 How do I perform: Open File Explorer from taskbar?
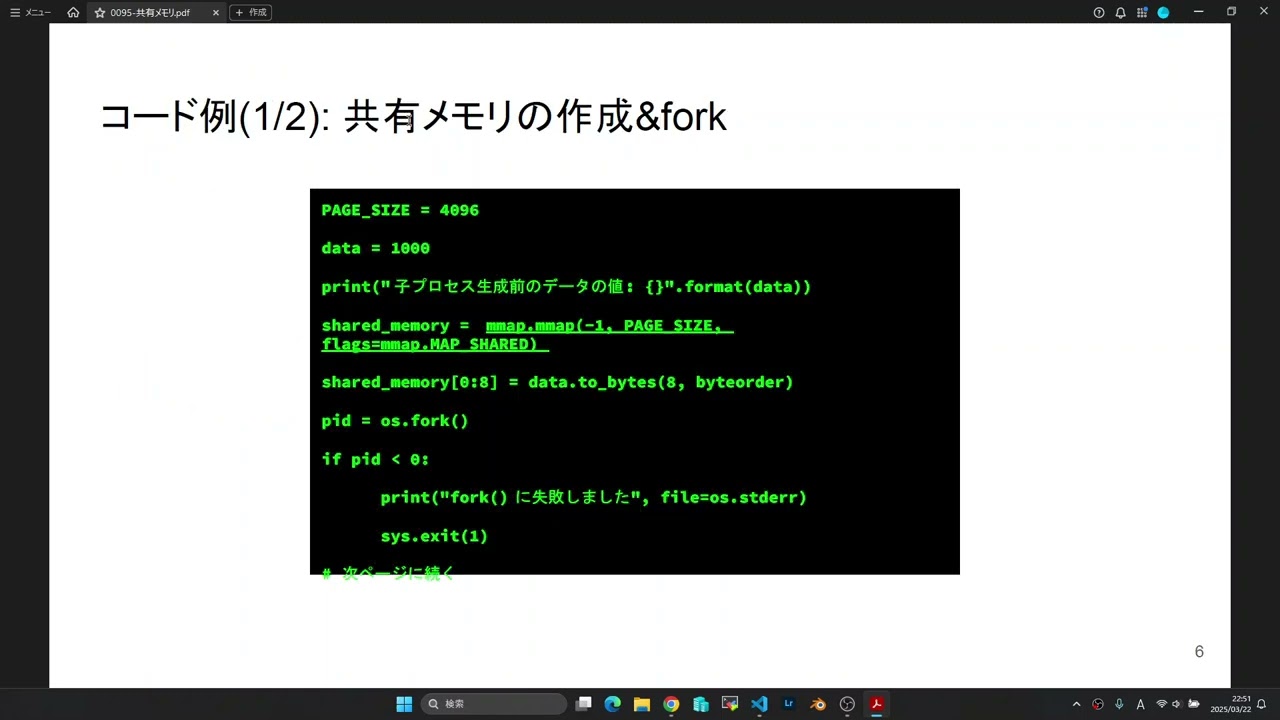click(x=642, y=704)
